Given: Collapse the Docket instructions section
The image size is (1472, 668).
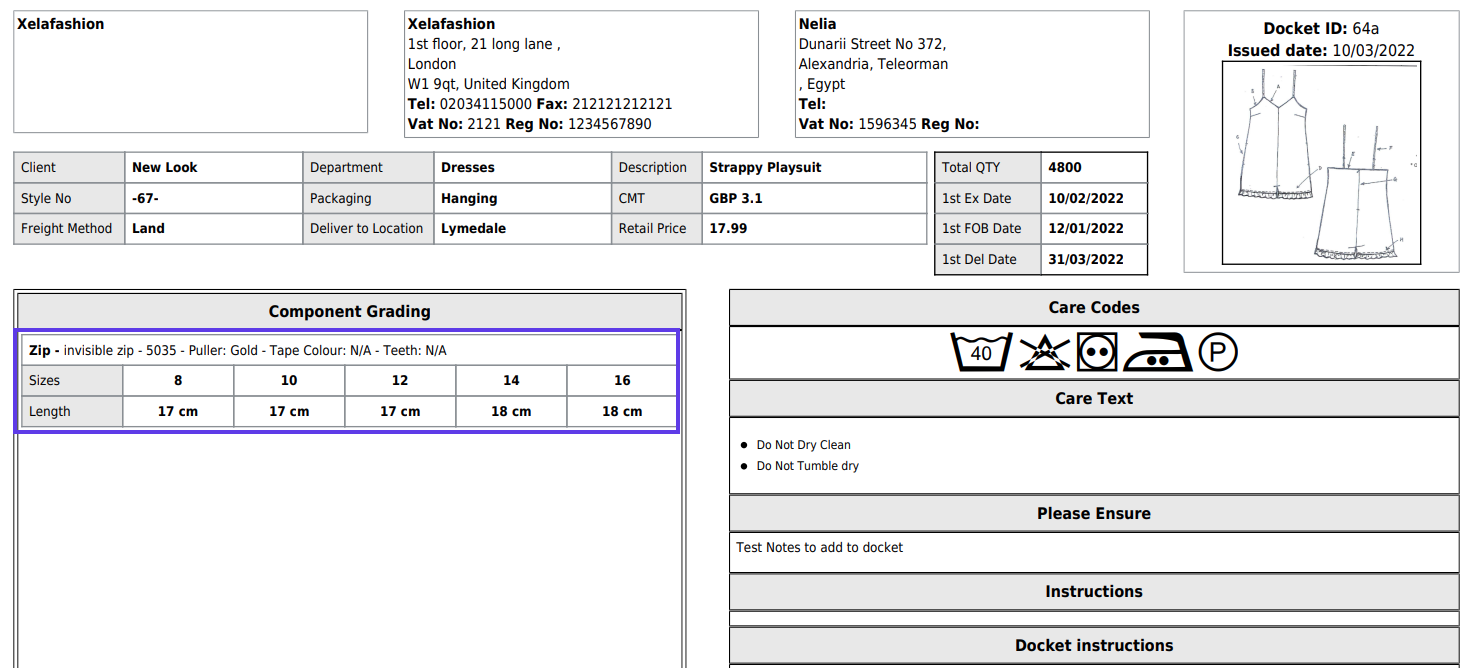Looking at the screenshot, I should tap(1094, 645).
